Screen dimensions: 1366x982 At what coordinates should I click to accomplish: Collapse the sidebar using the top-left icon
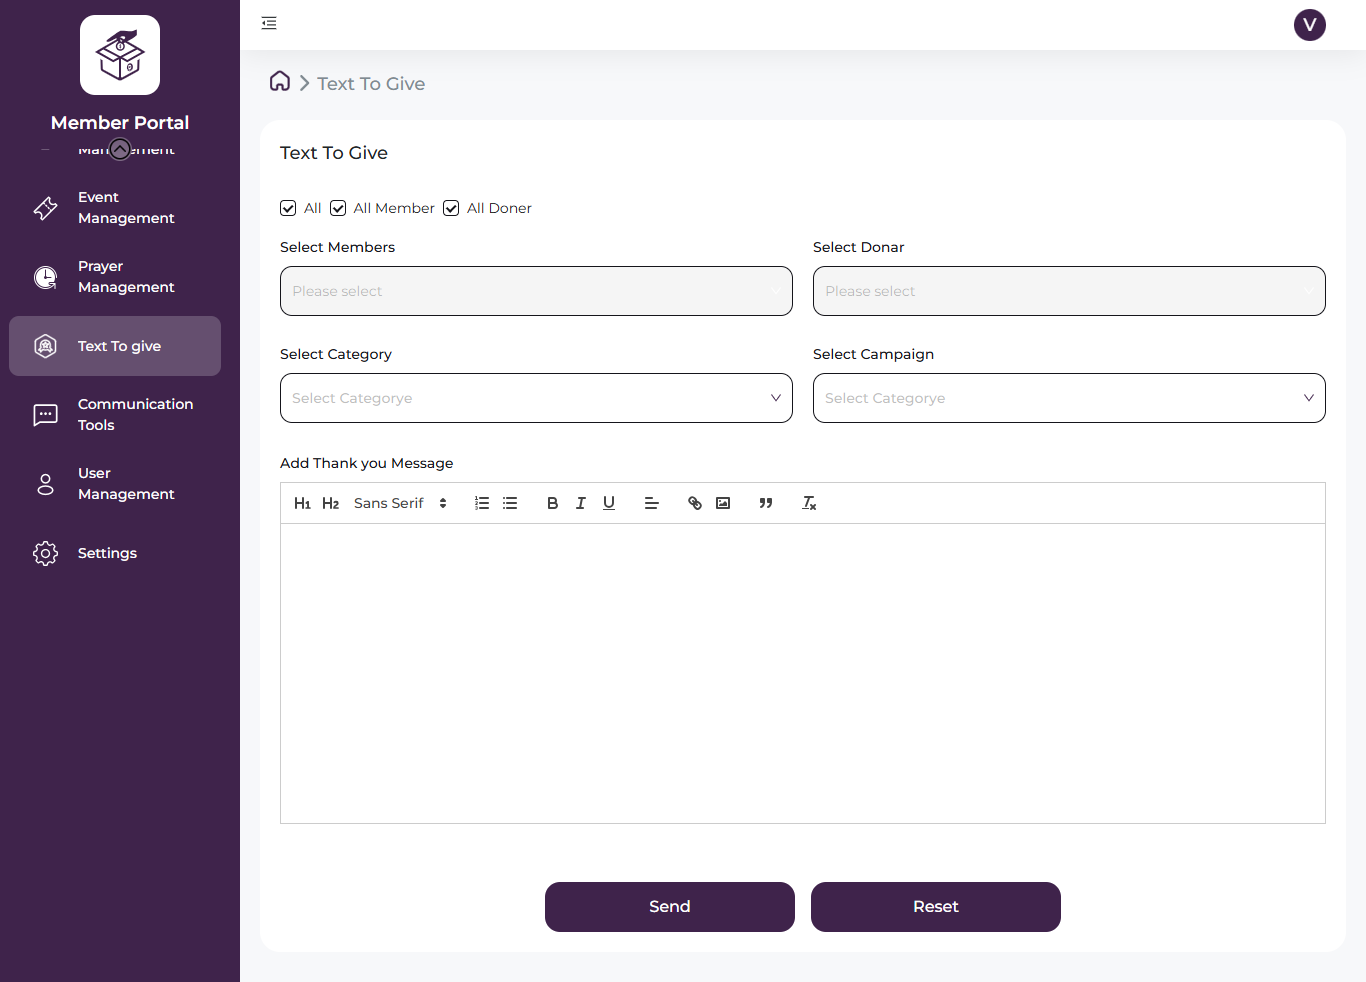tap(268, 22)
